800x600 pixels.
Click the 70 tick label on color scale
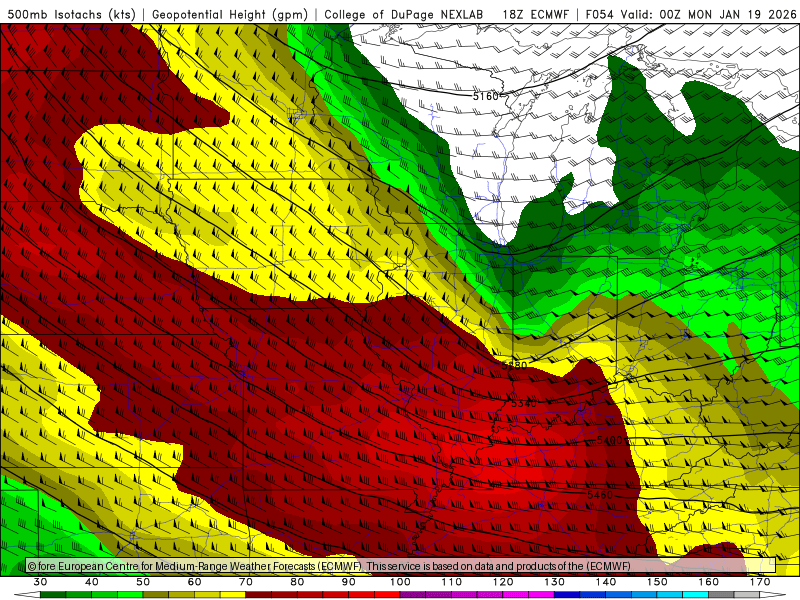[x=246, y=582]
